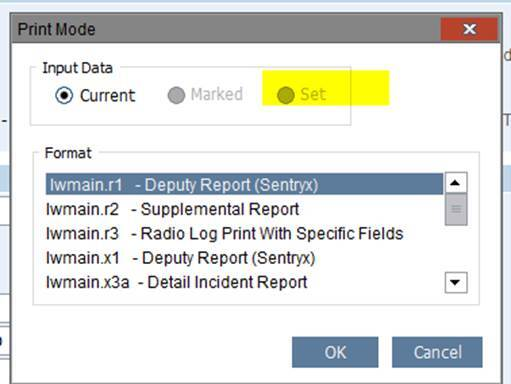Confirm with the OK button
Image resolution: width=511 pixels, height=384 pixels.
tap(335, 352)
